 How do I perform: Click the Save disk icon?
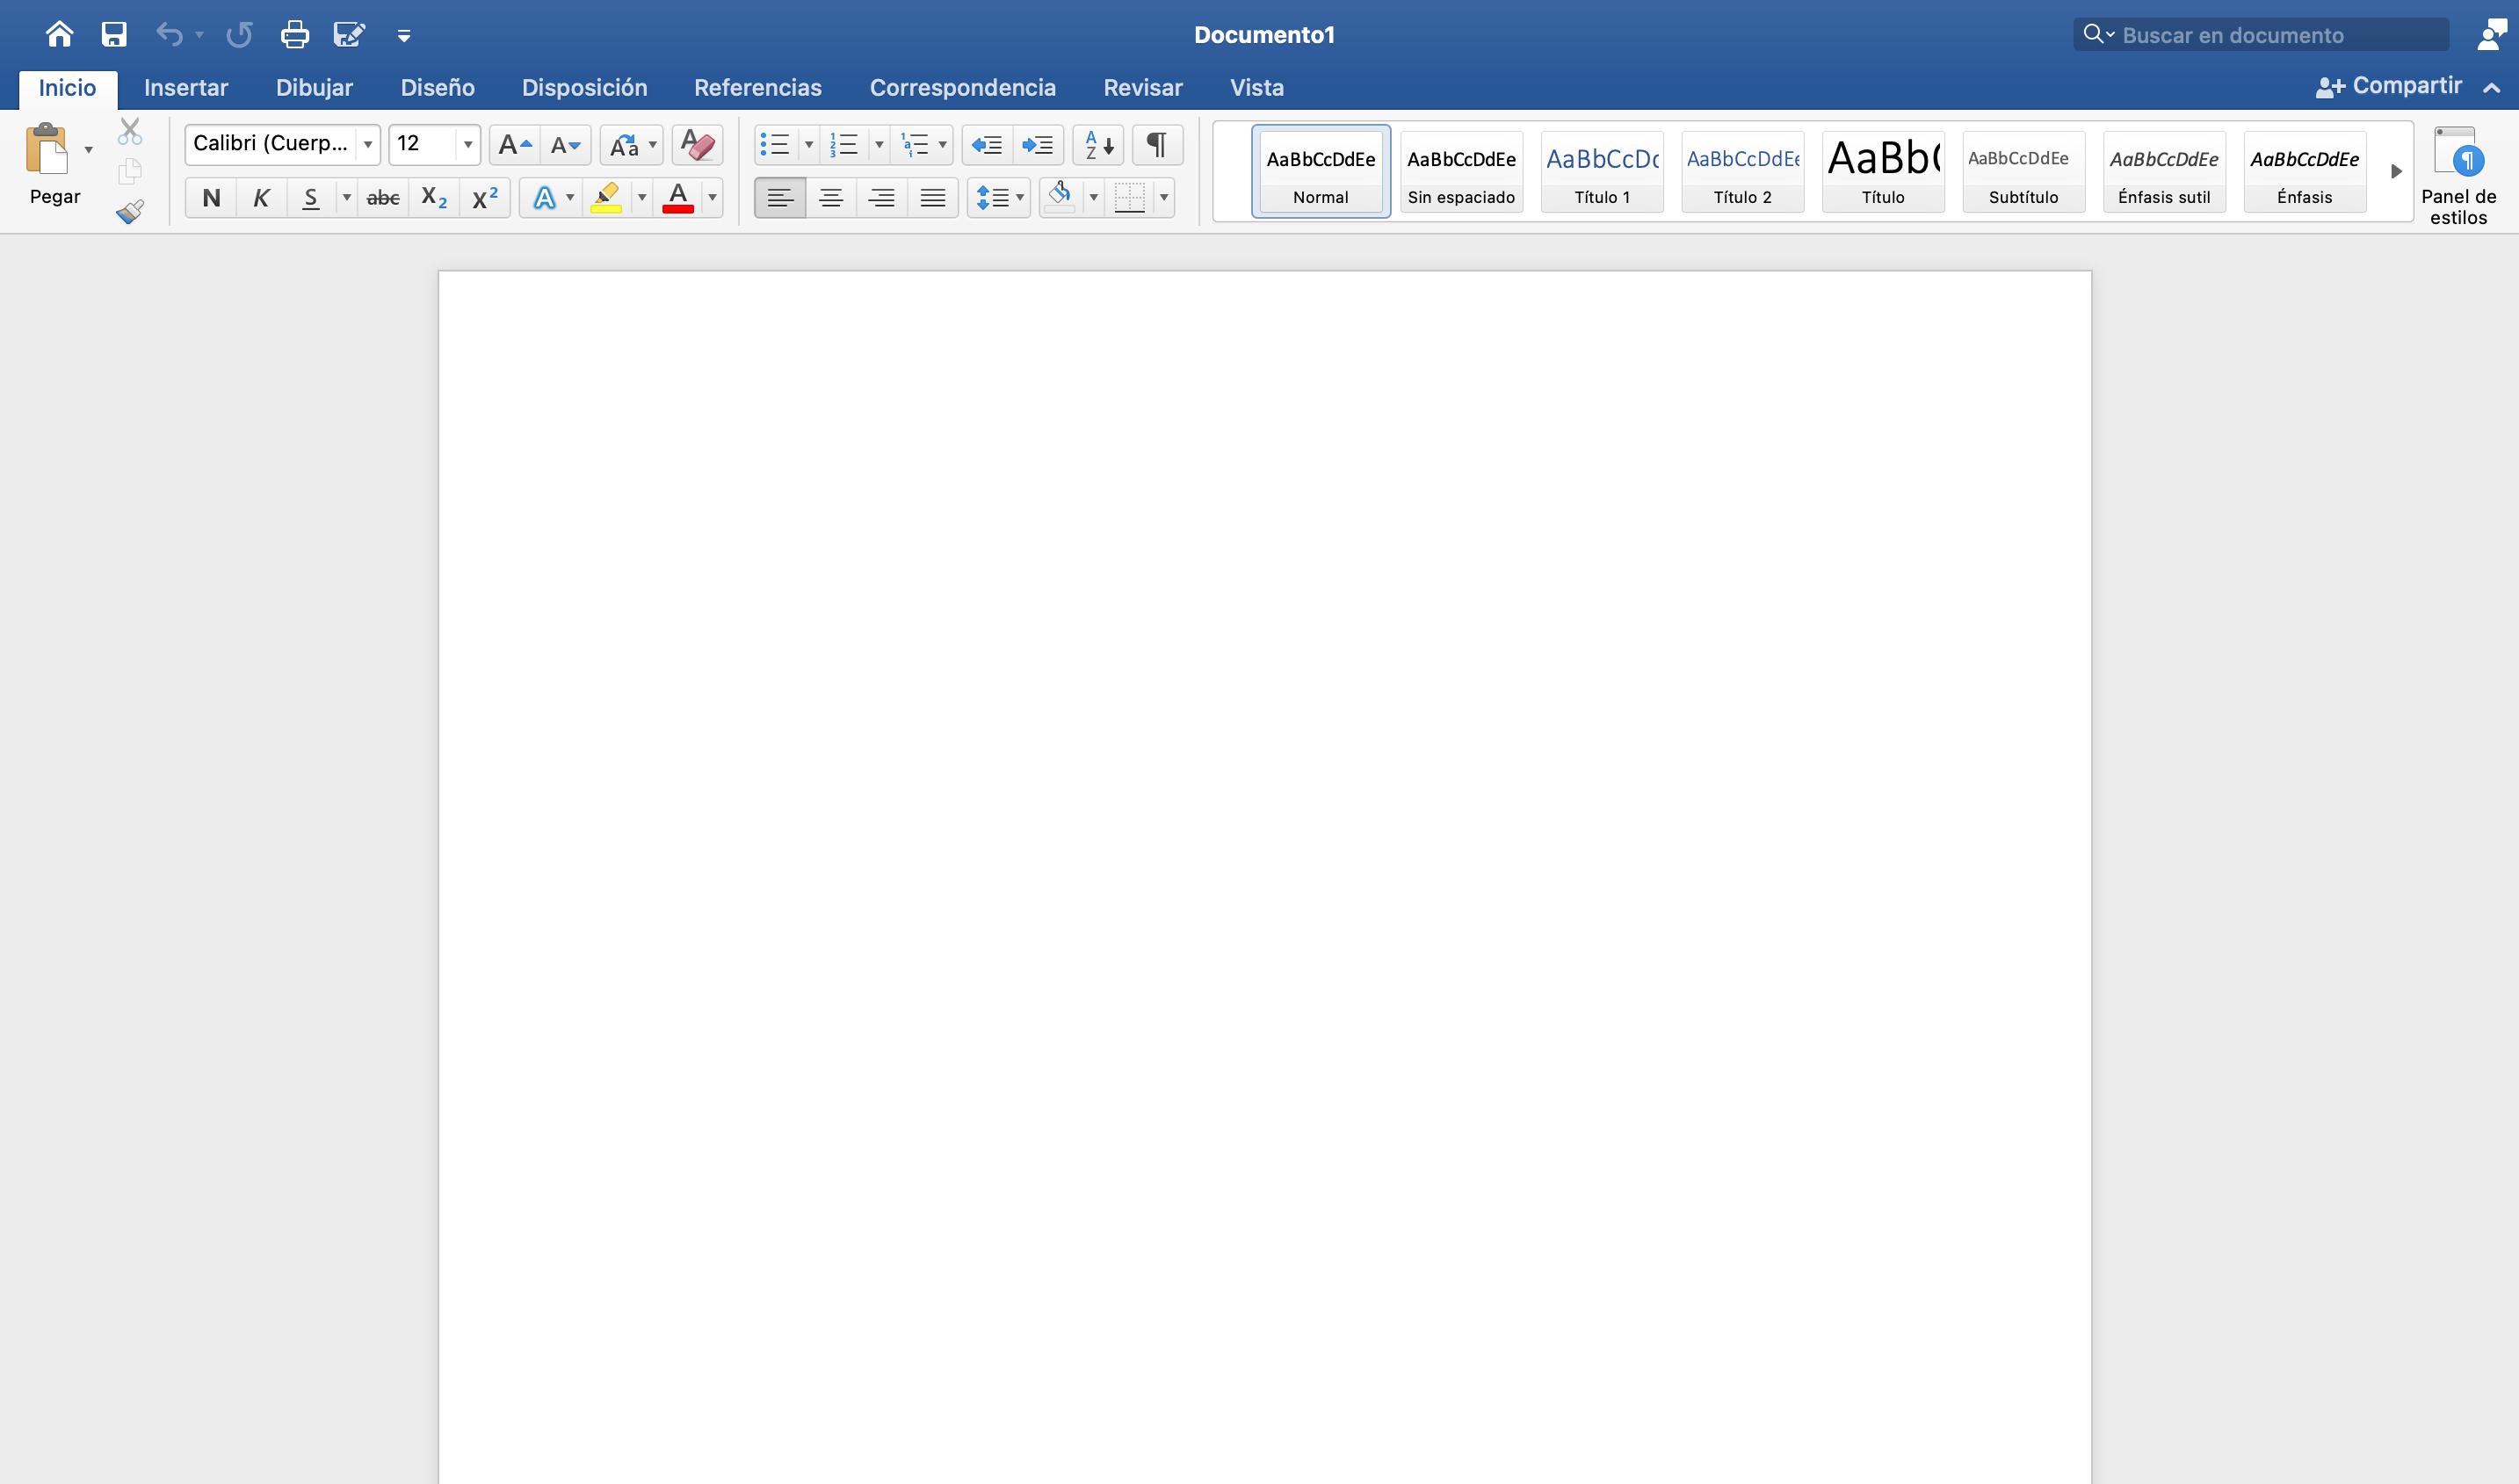(114, 35)
